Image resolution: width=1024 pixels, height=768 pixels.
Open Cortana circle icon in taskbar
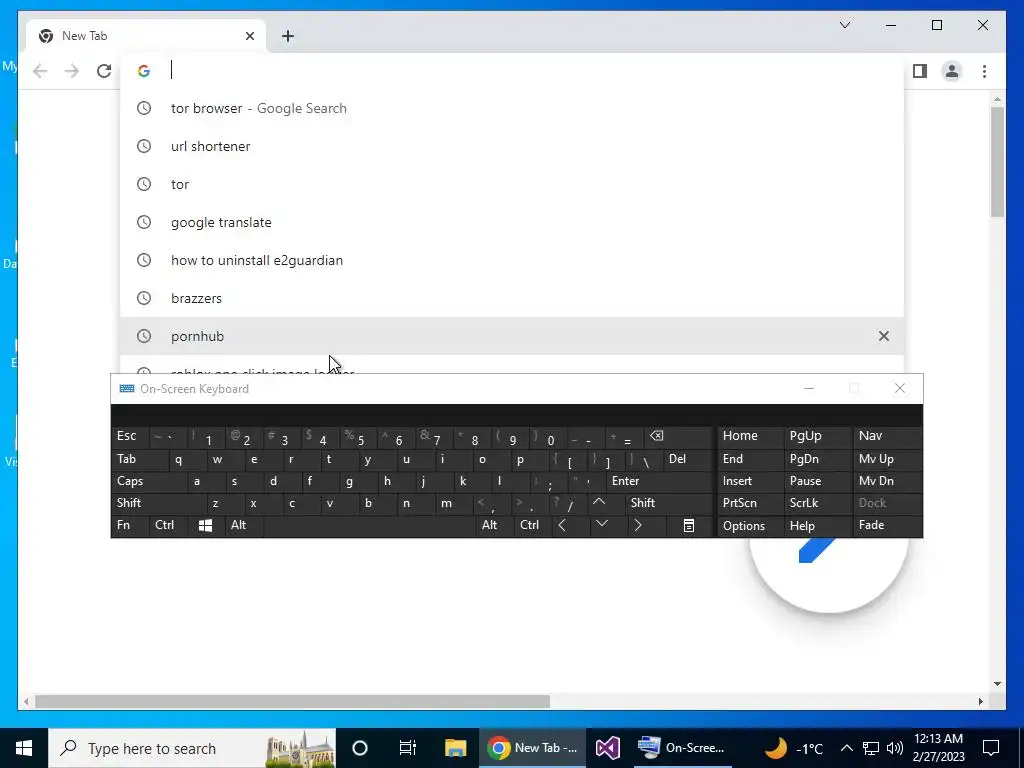point(360,748)
